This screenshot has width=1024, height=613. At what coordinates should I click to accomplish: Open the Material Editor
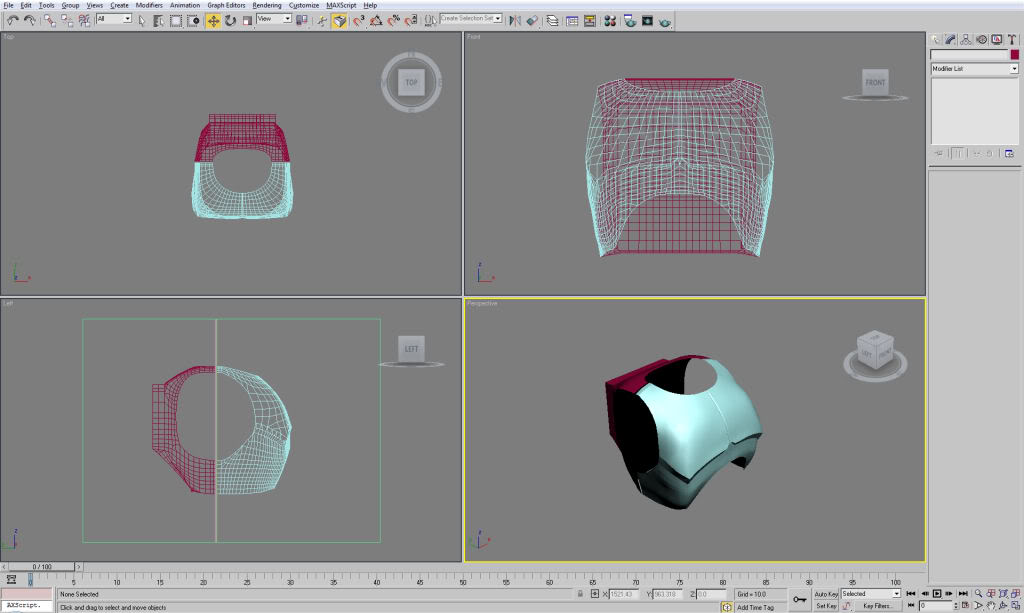pyautogui.click(x=610, y=20)
